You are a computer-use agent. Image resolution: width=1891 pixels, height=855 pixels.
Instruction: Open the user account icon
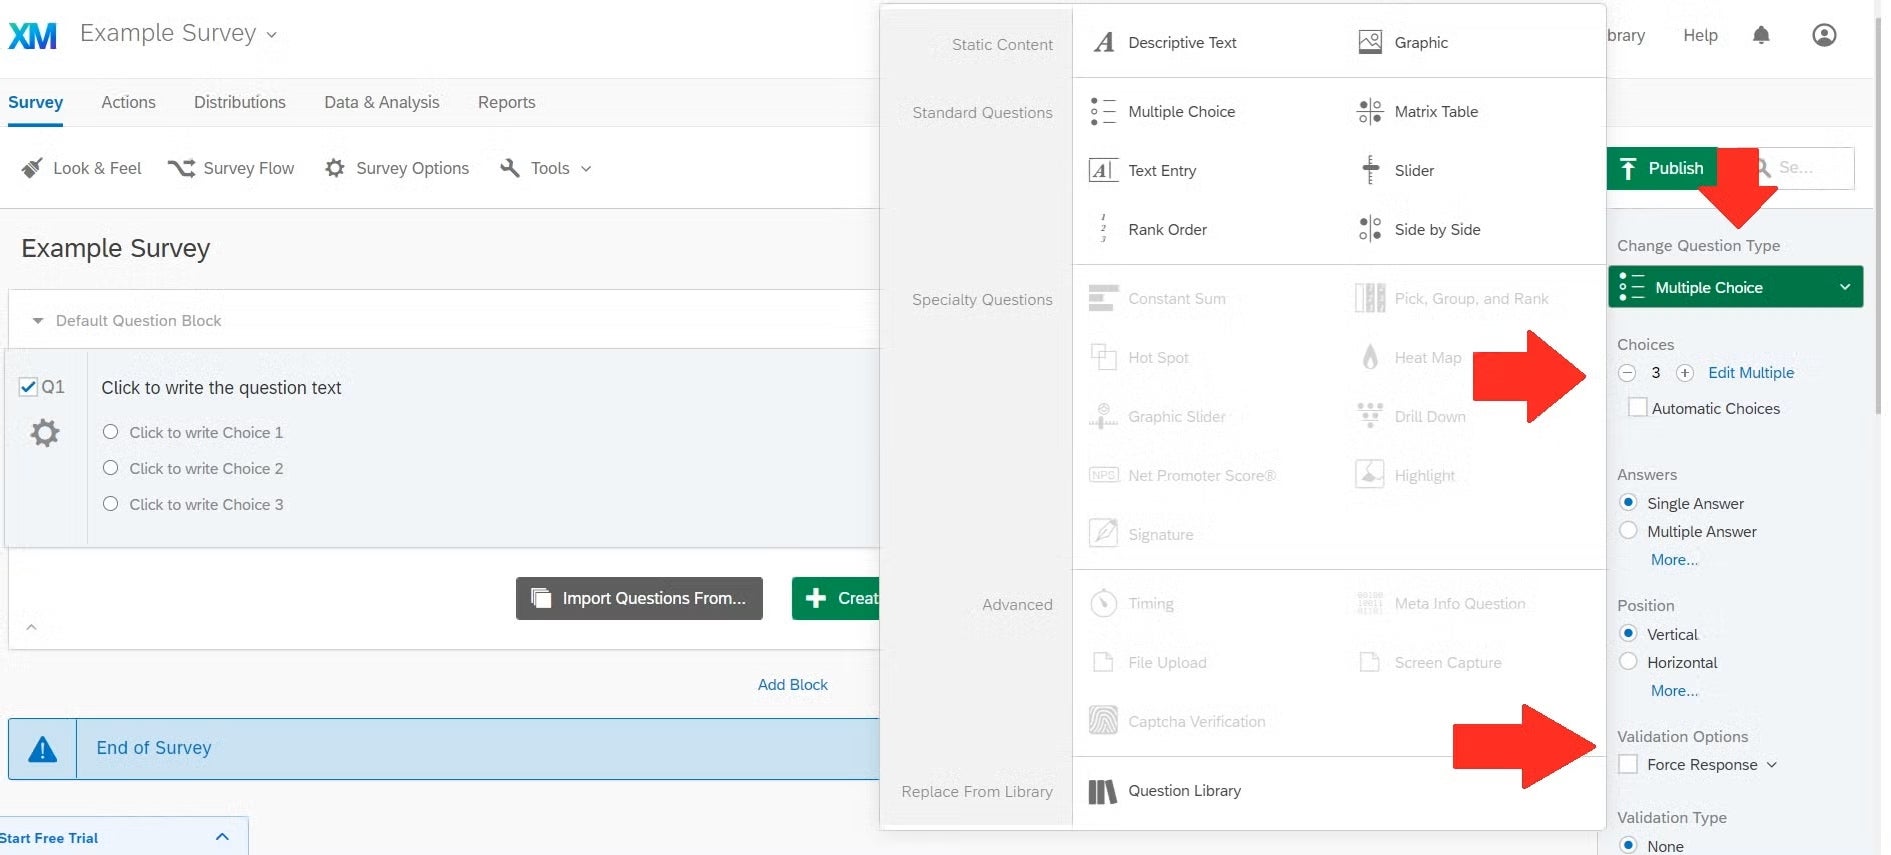[x=1824, y=35]
